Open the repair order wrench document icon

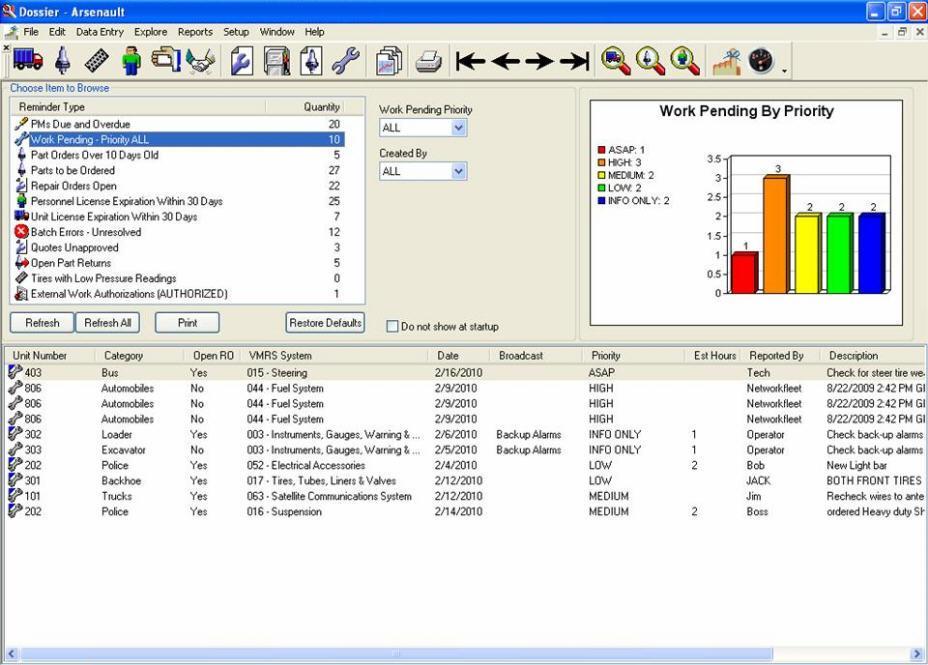[241, 61]
